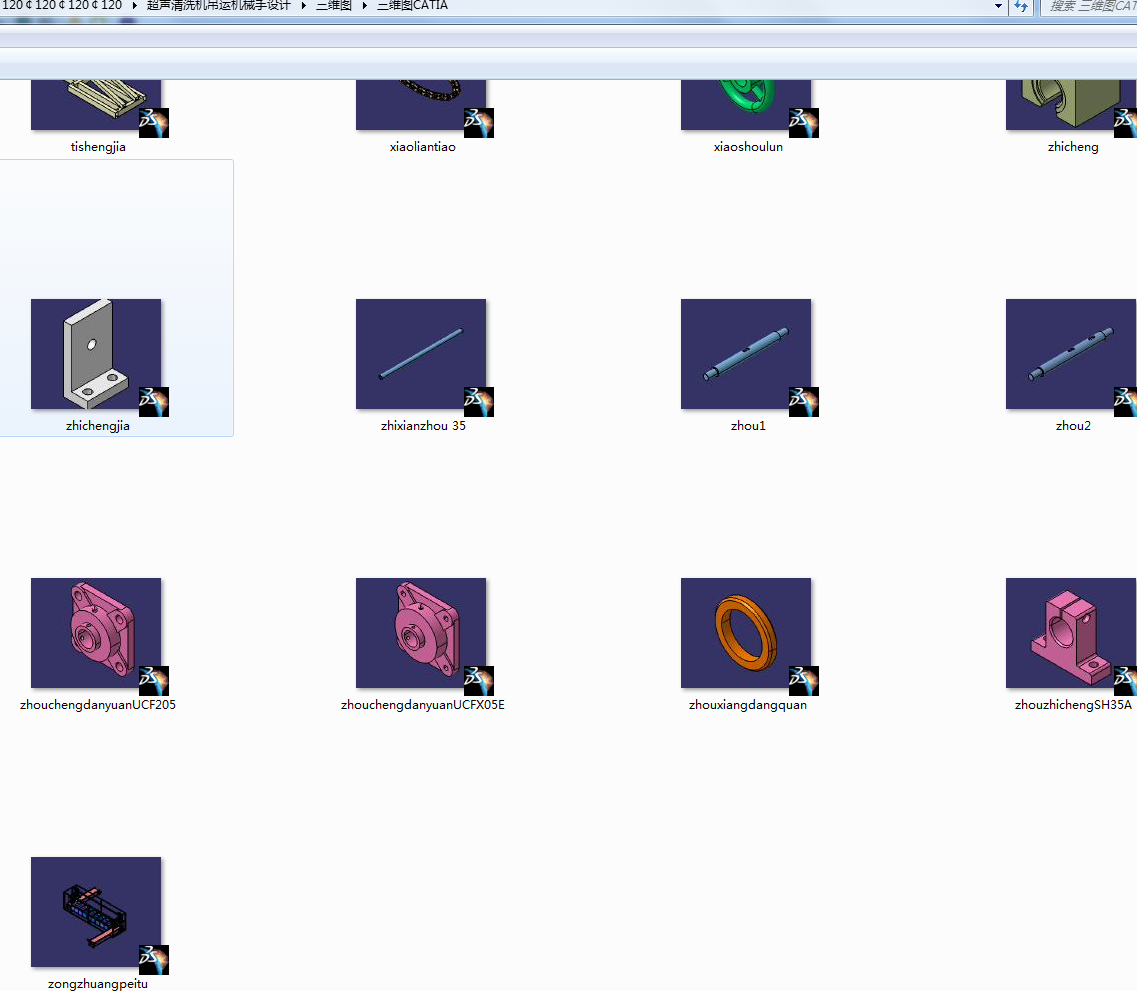Click 三维图CATIA in the address breadcrumb
This screenshot has width=1137, height=991.
(412, 5)
